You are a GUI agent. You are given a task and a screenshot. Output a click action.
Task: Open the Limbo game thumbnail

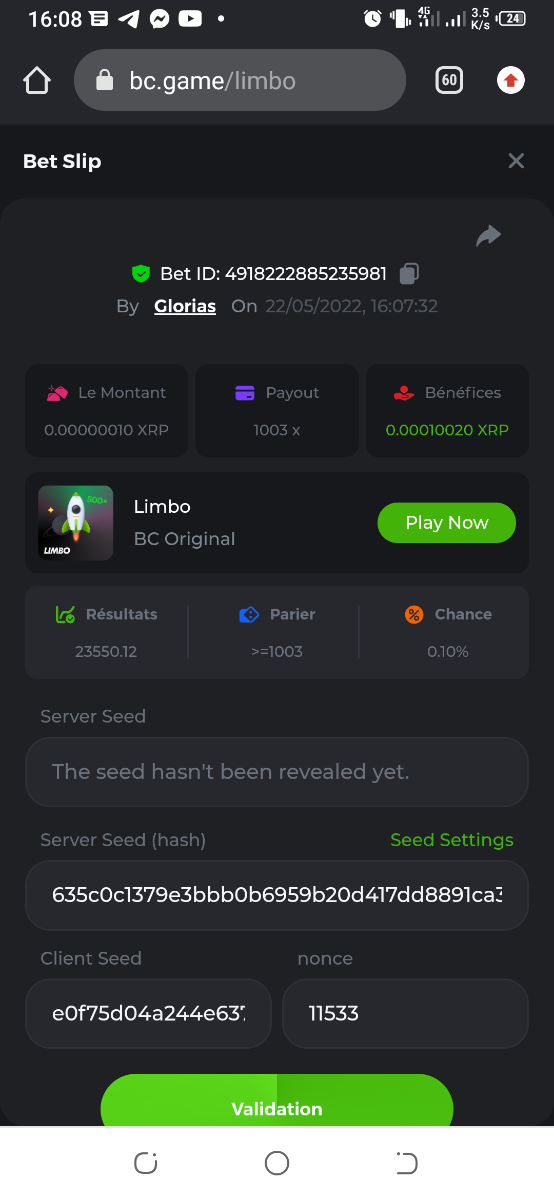tap(75, 523)
